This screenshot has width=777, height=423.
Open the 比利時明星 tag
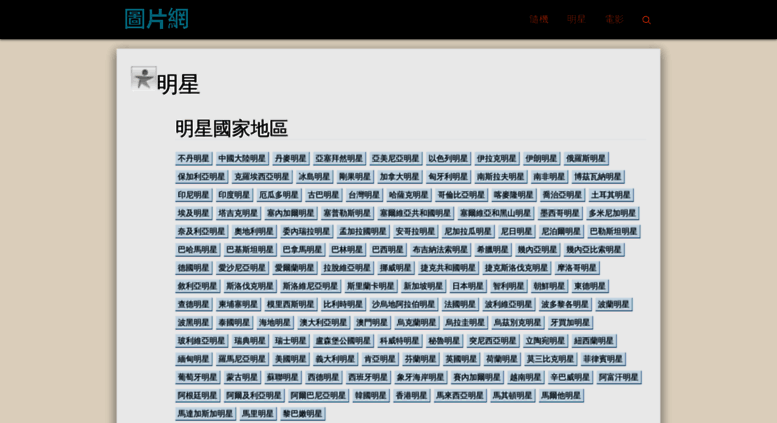click(343, 305)
